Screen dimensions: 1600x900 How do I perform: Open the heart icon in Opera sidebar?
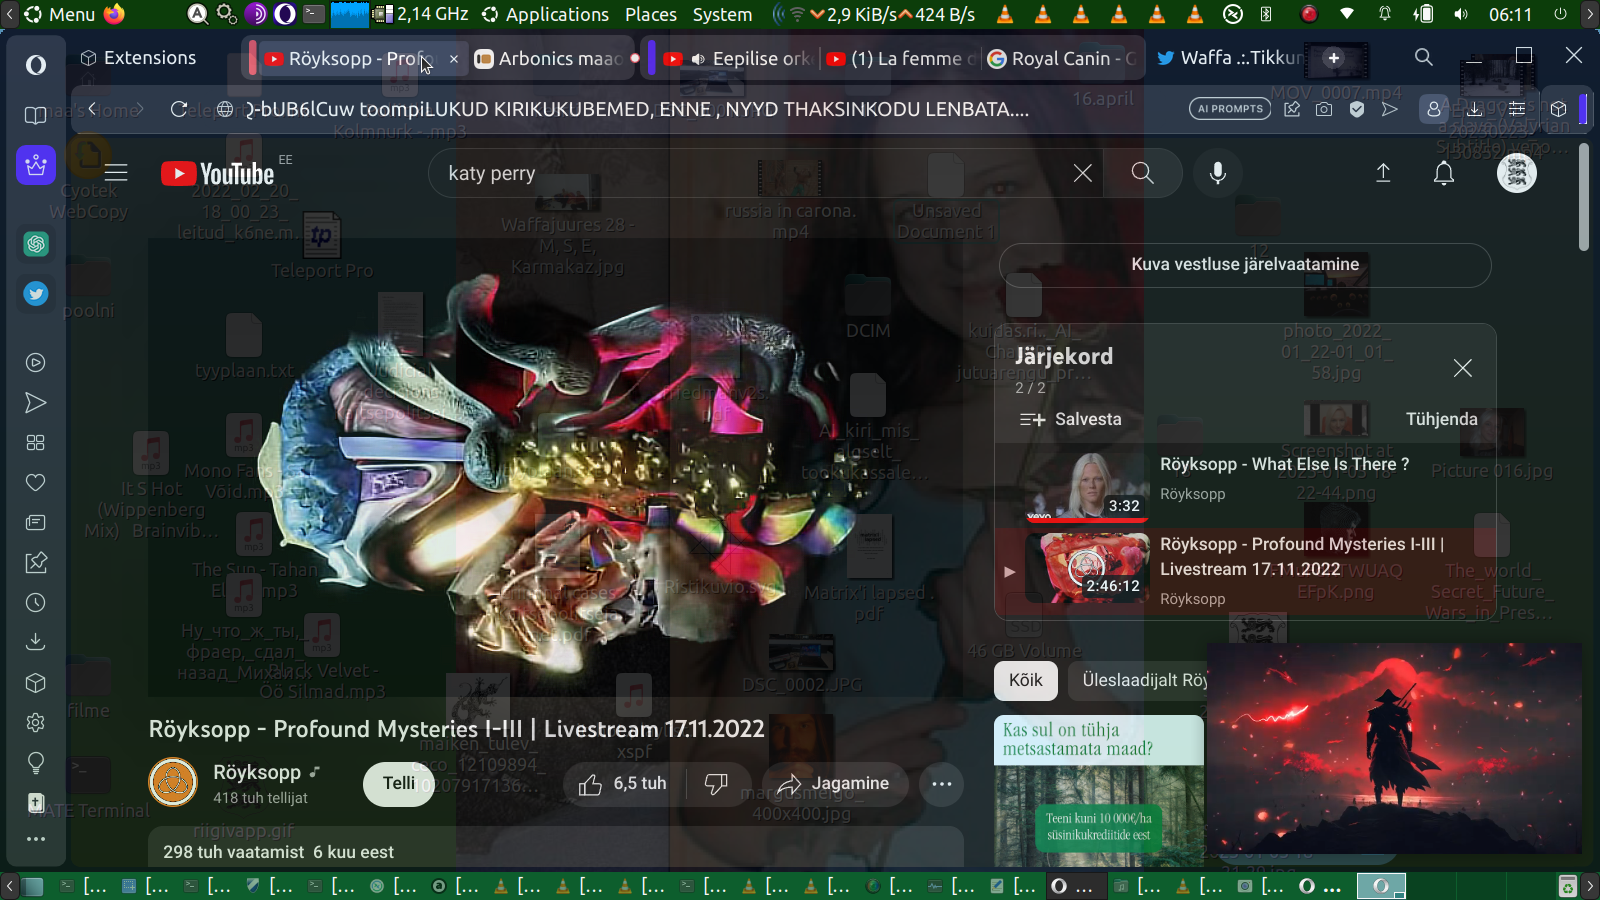coord(36,483)
